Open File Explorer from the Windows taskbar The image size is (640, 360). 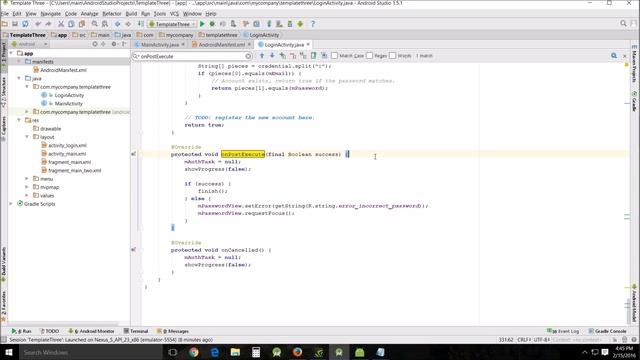point(235,352)
